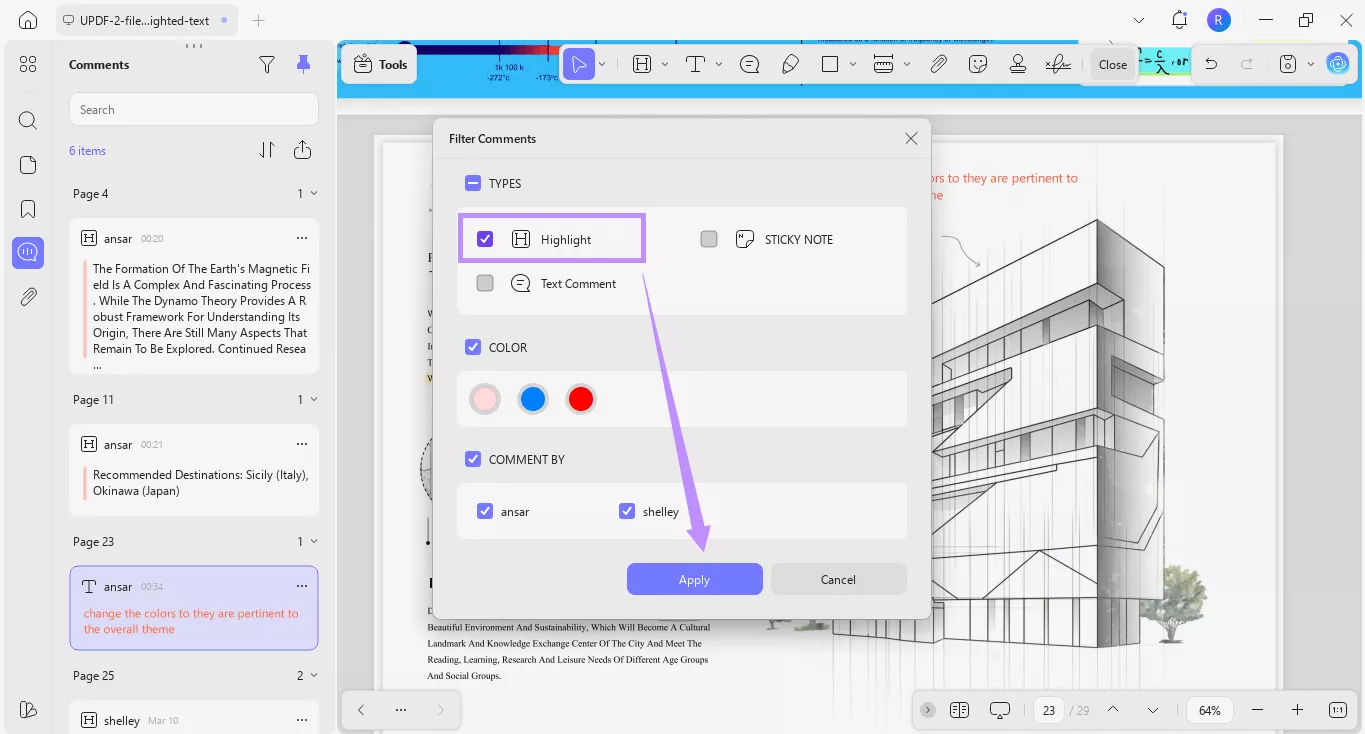The image size is (1365, 734).
Task: Select the Stamp tool
Action: [1017, 63]
